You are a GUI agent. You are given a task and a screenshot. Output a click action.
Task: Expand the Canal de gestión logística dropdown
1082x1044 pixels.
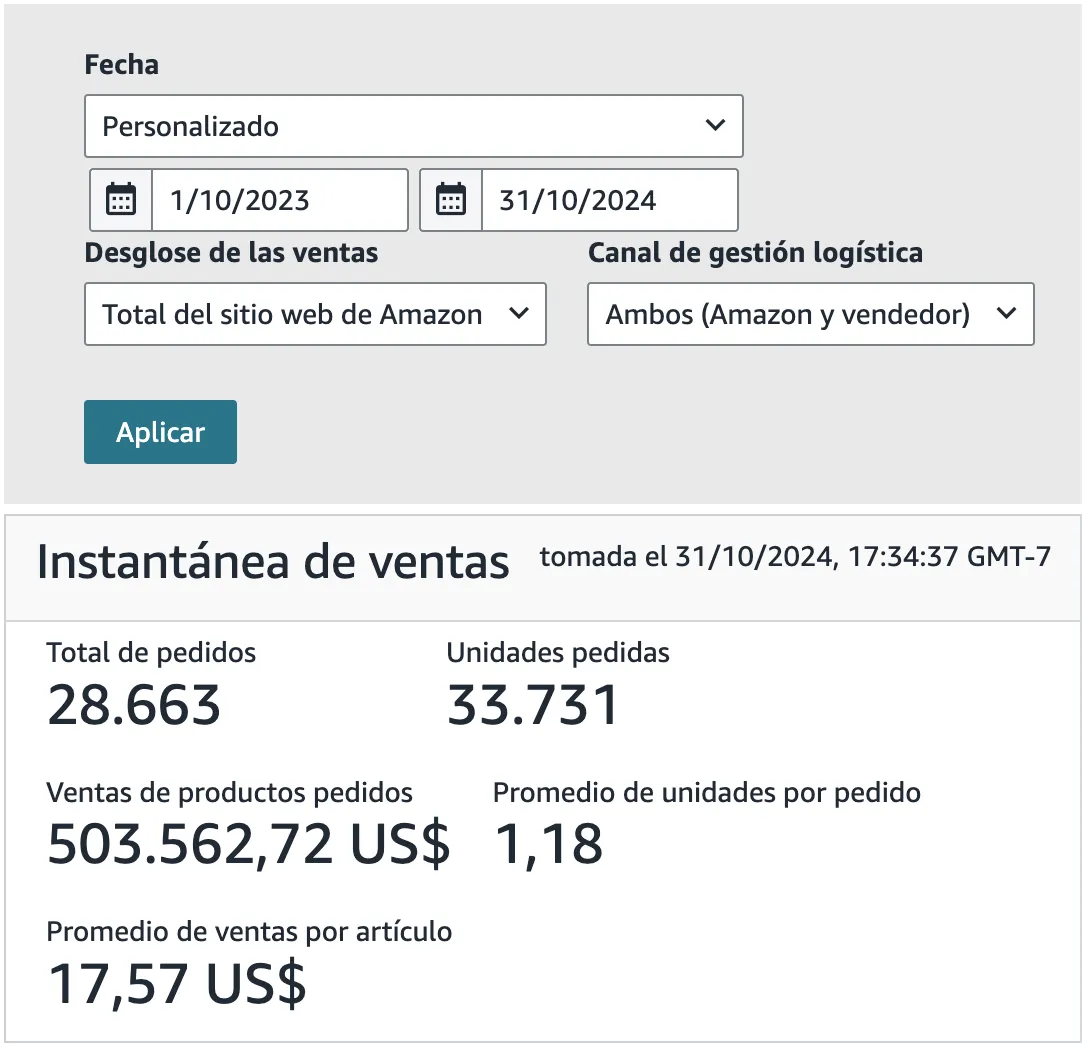coord(810,314)
